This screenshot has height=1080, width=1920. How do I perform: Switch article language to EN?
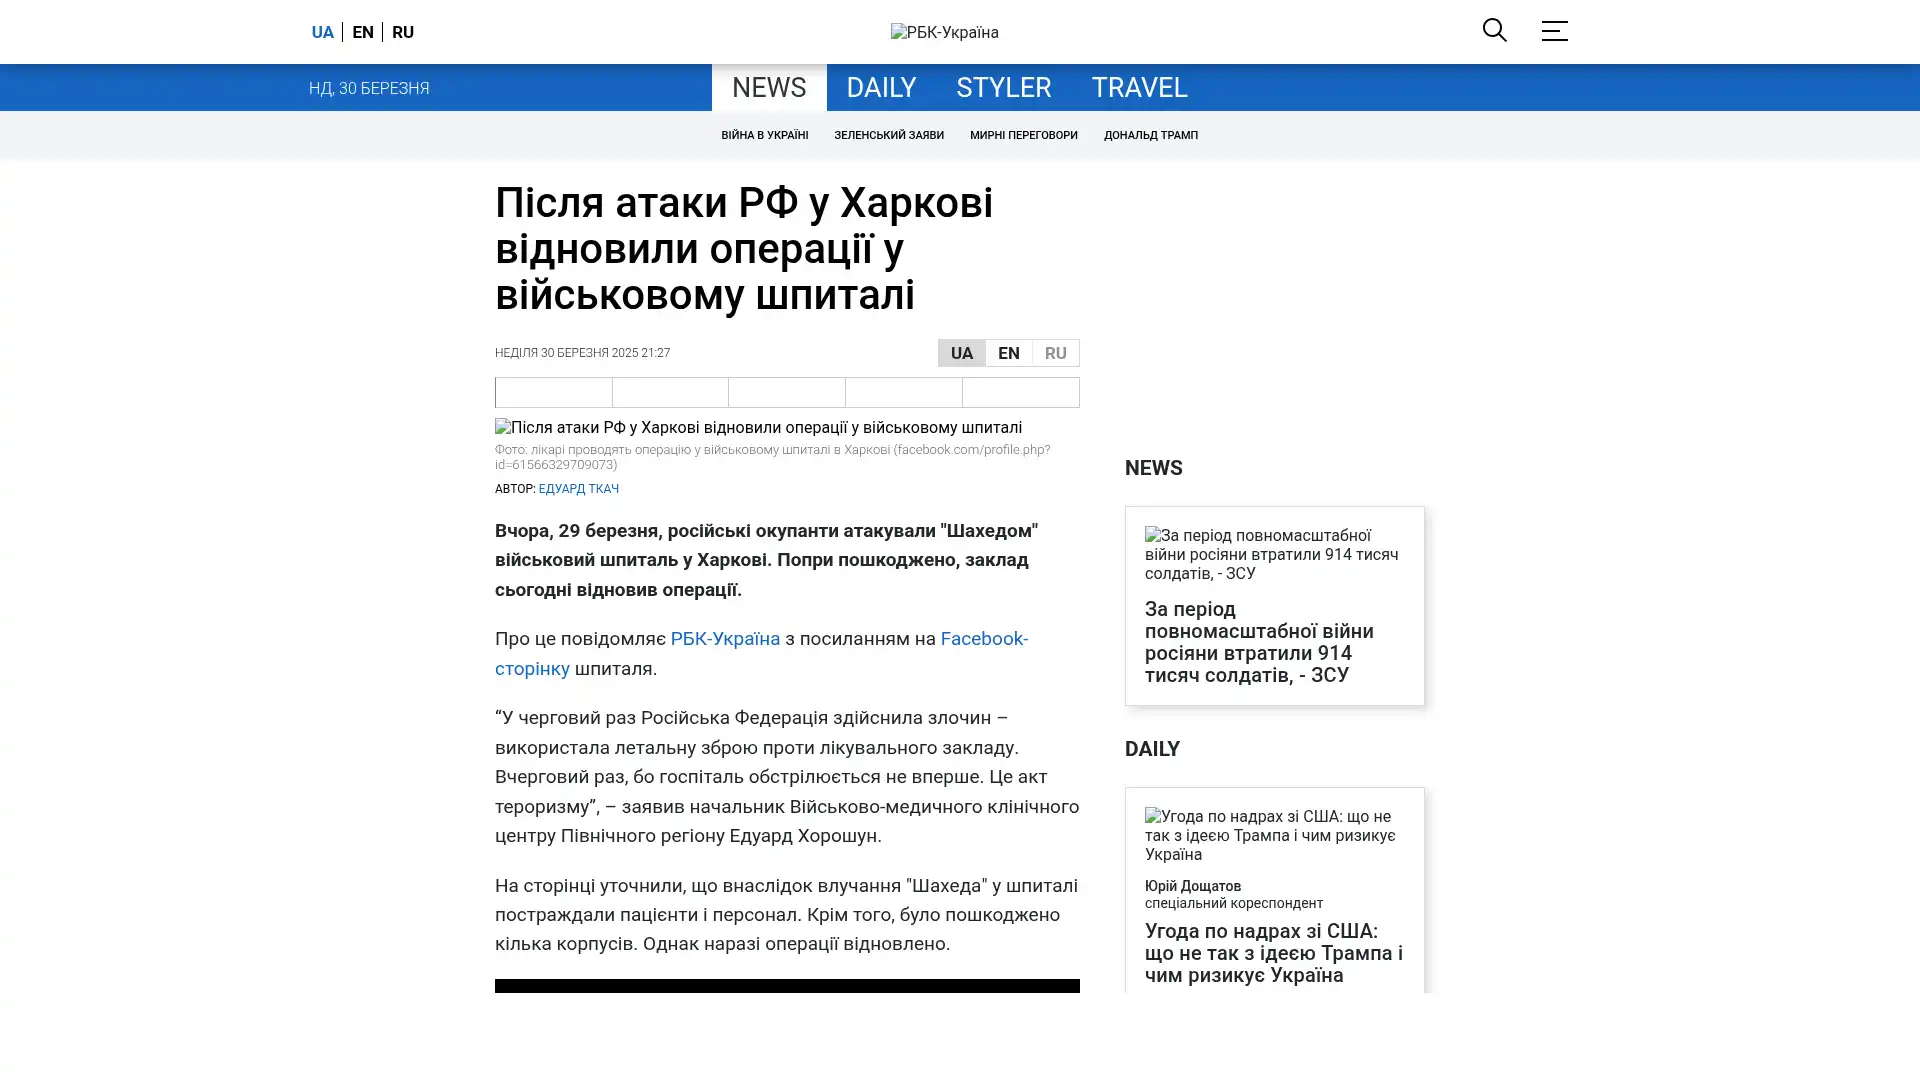[x=1008, y=353]
